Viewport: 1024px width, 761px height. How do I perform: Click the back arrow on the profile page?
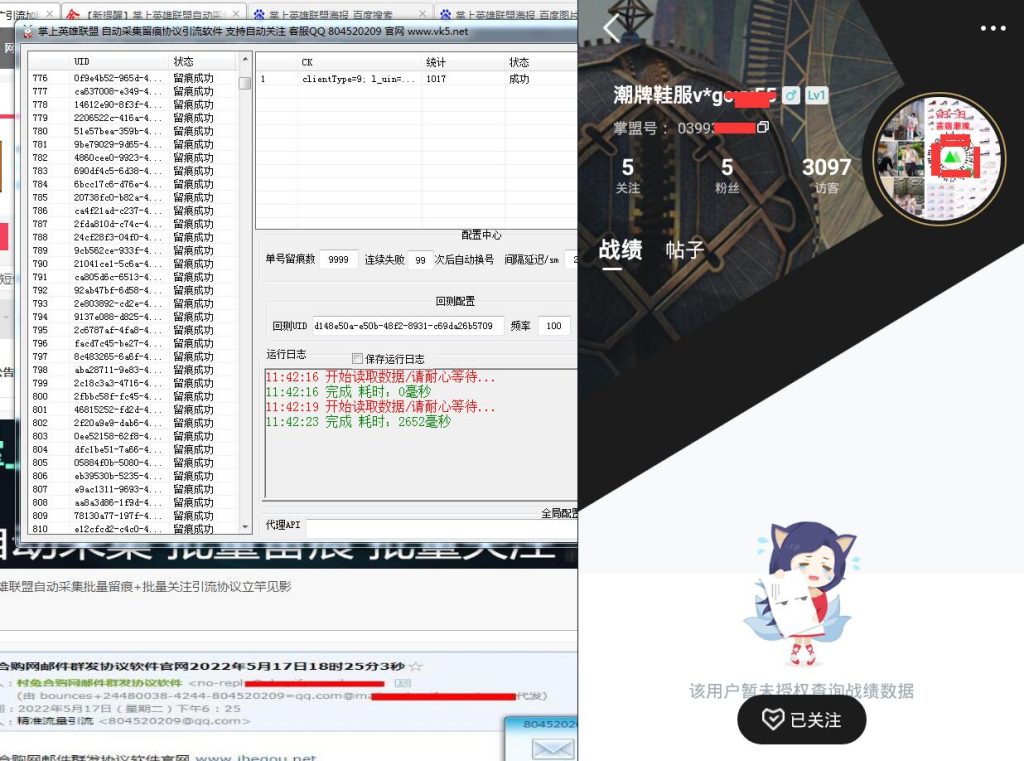610,29
